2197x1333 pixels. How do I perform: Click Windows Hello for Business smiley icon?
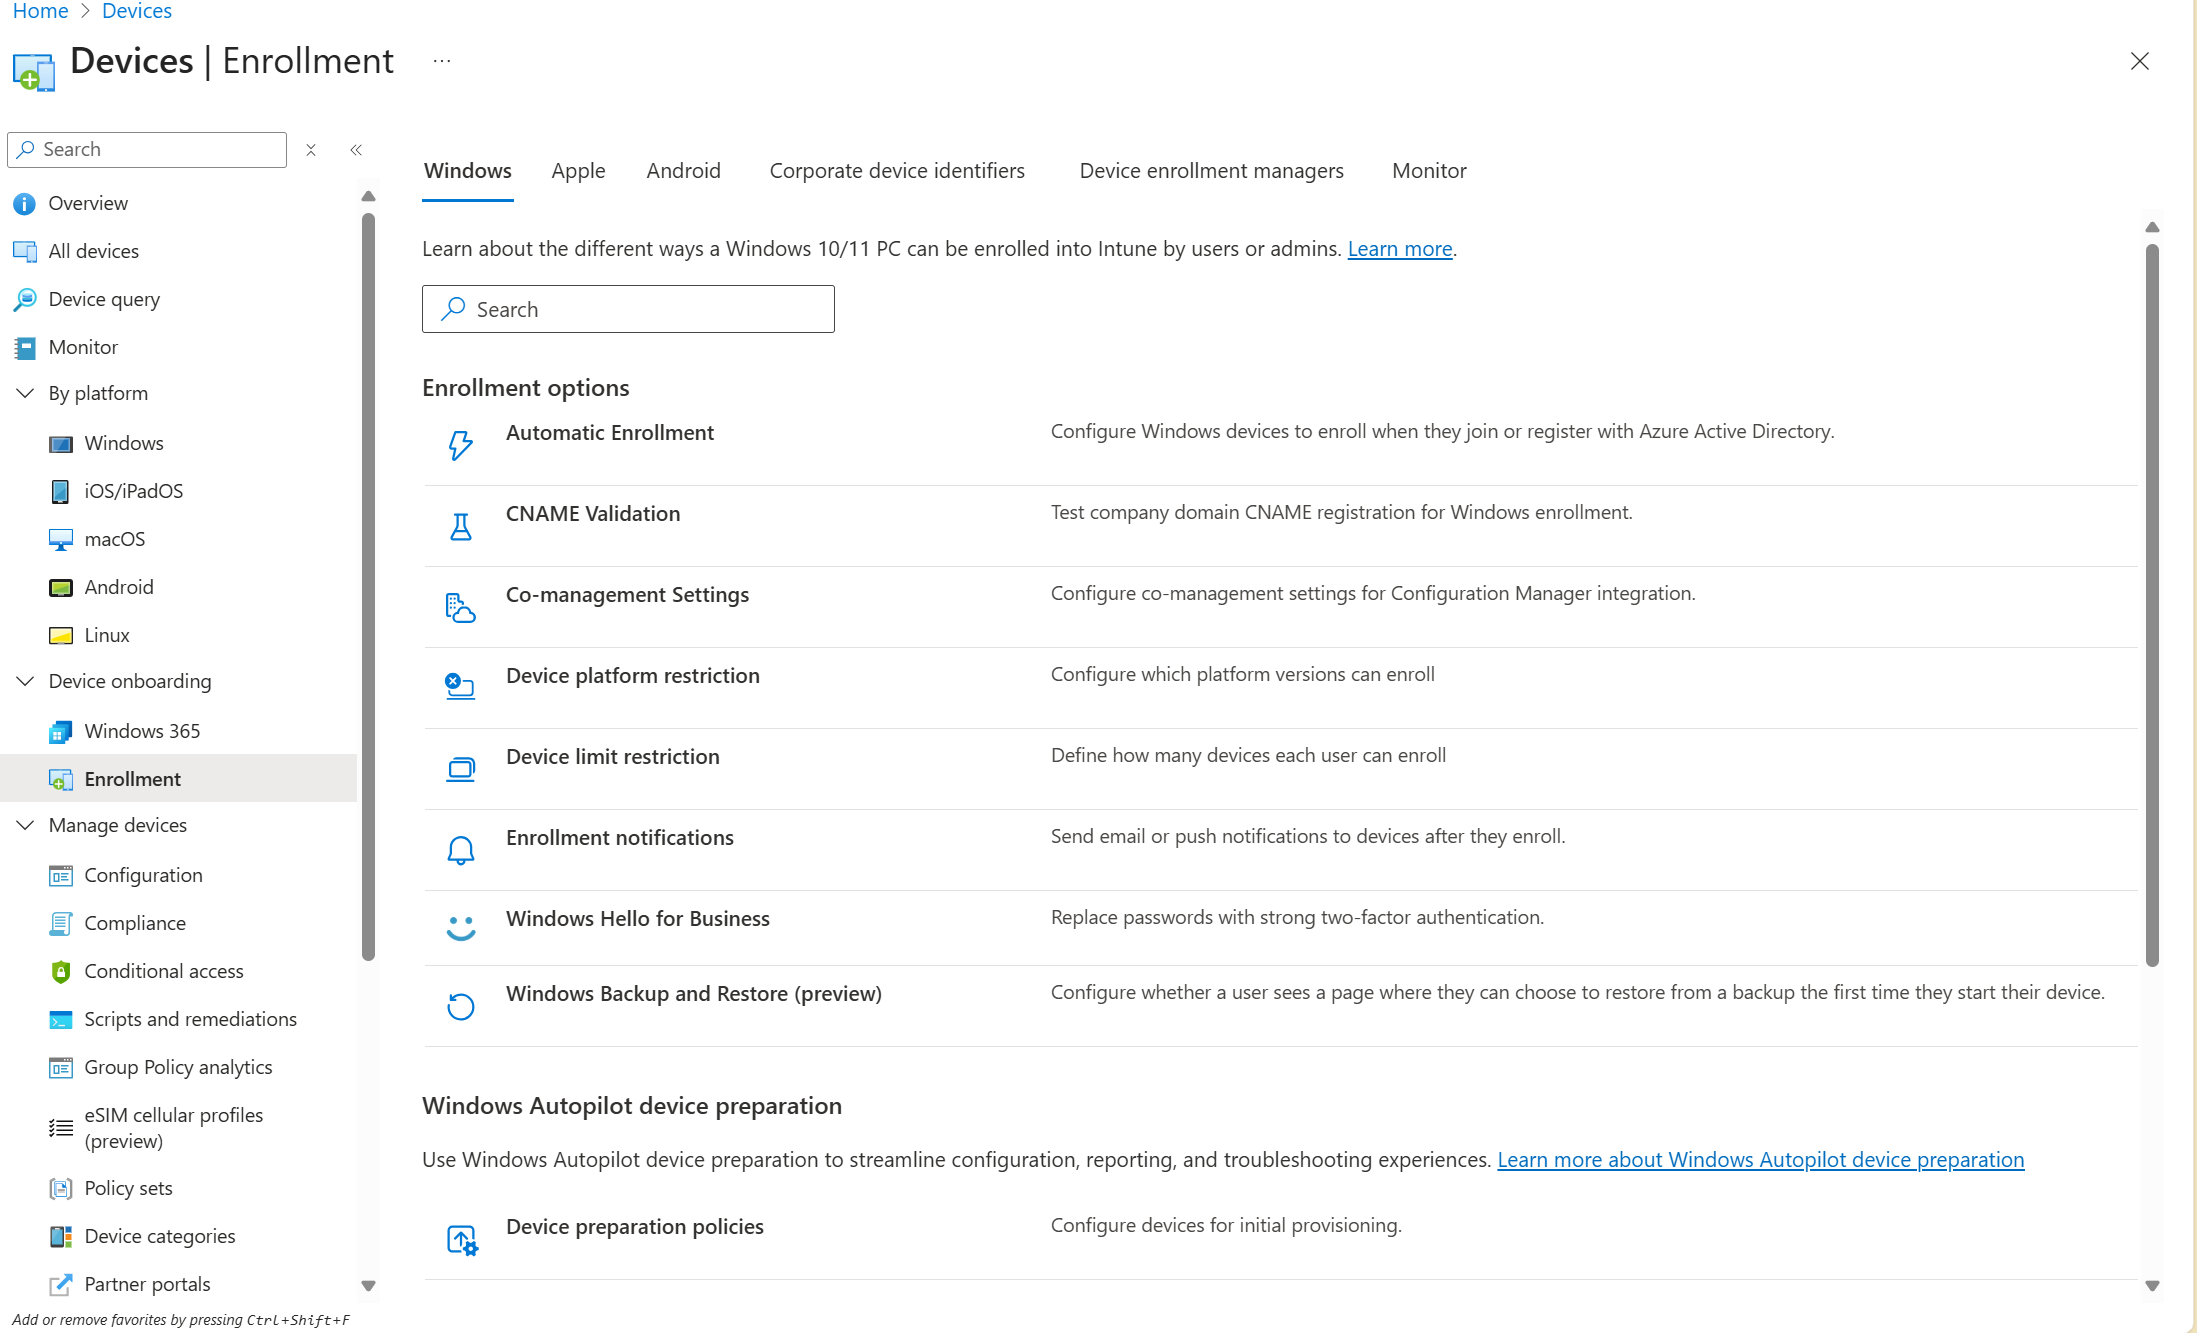coord(460,928)
